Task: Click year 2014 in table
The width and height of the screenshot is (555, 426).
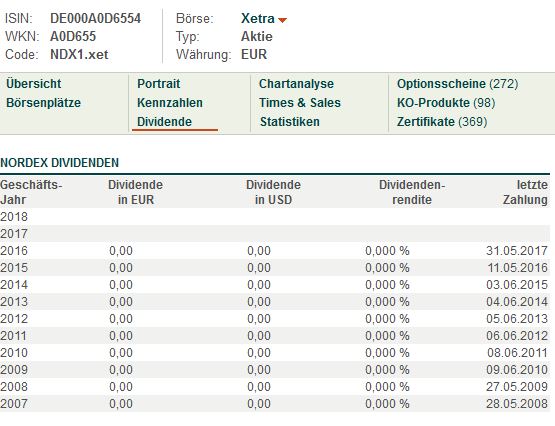Action: (x=14, y=284)
